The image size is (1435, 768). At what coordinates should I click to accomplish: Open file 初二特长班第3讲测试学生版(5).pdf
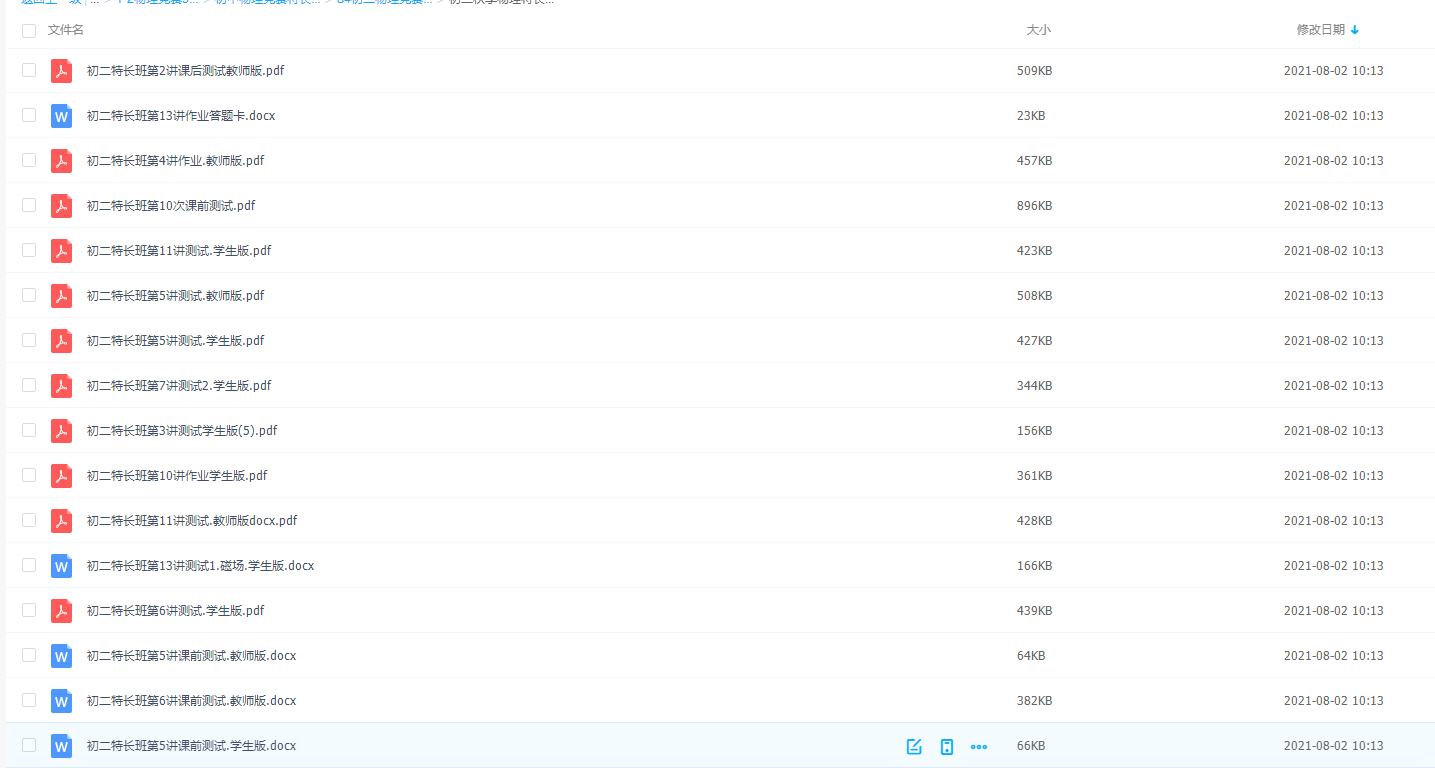tap(182, 431)
